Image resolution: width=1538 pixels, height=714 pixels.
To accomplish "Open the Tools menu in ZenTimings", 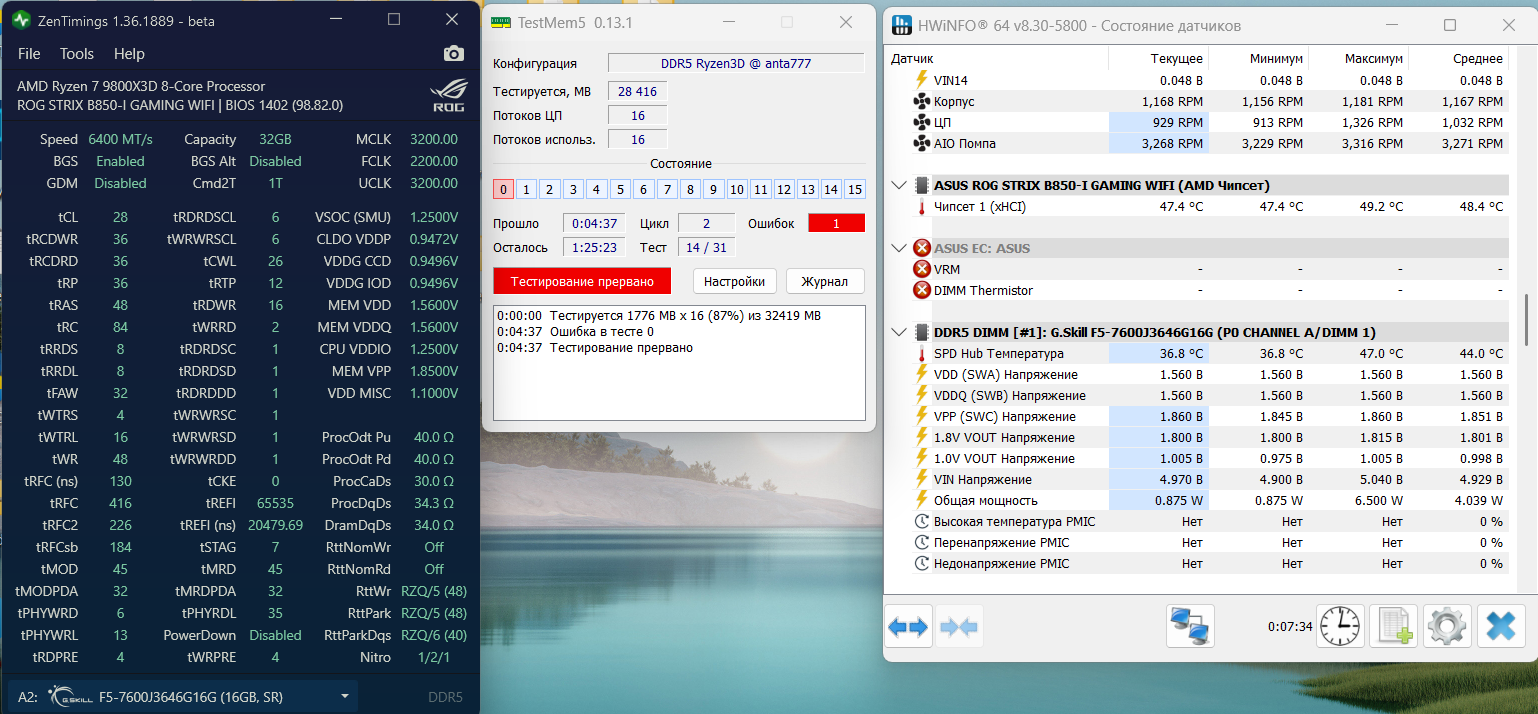I will (77, 54).
